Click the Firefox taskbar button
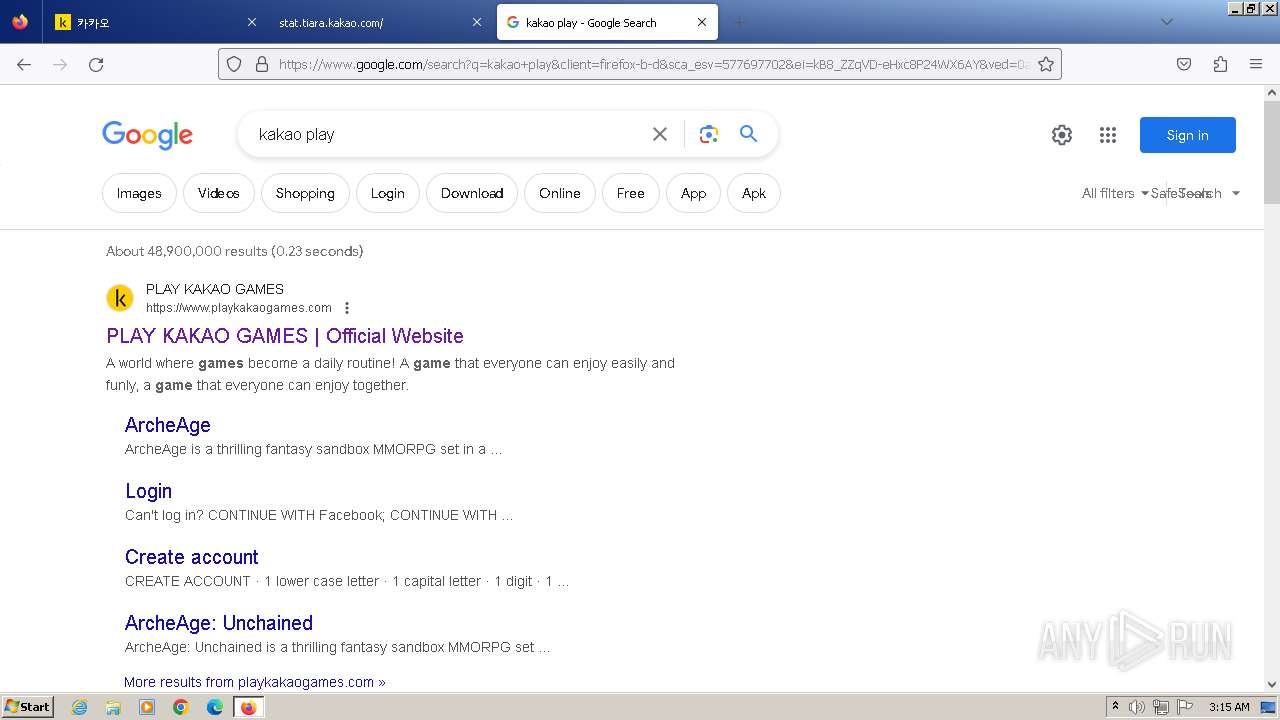Viewport: 1280px width, 720px height. click(x=249, y=707)
